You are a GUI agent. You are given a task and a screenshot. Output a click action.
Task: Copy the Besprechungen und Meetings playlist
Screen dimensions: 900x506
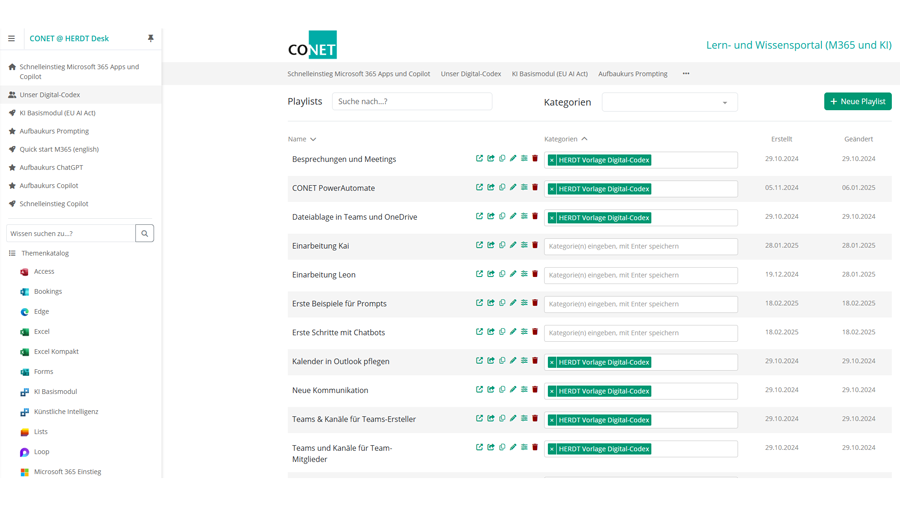[502, 158]
